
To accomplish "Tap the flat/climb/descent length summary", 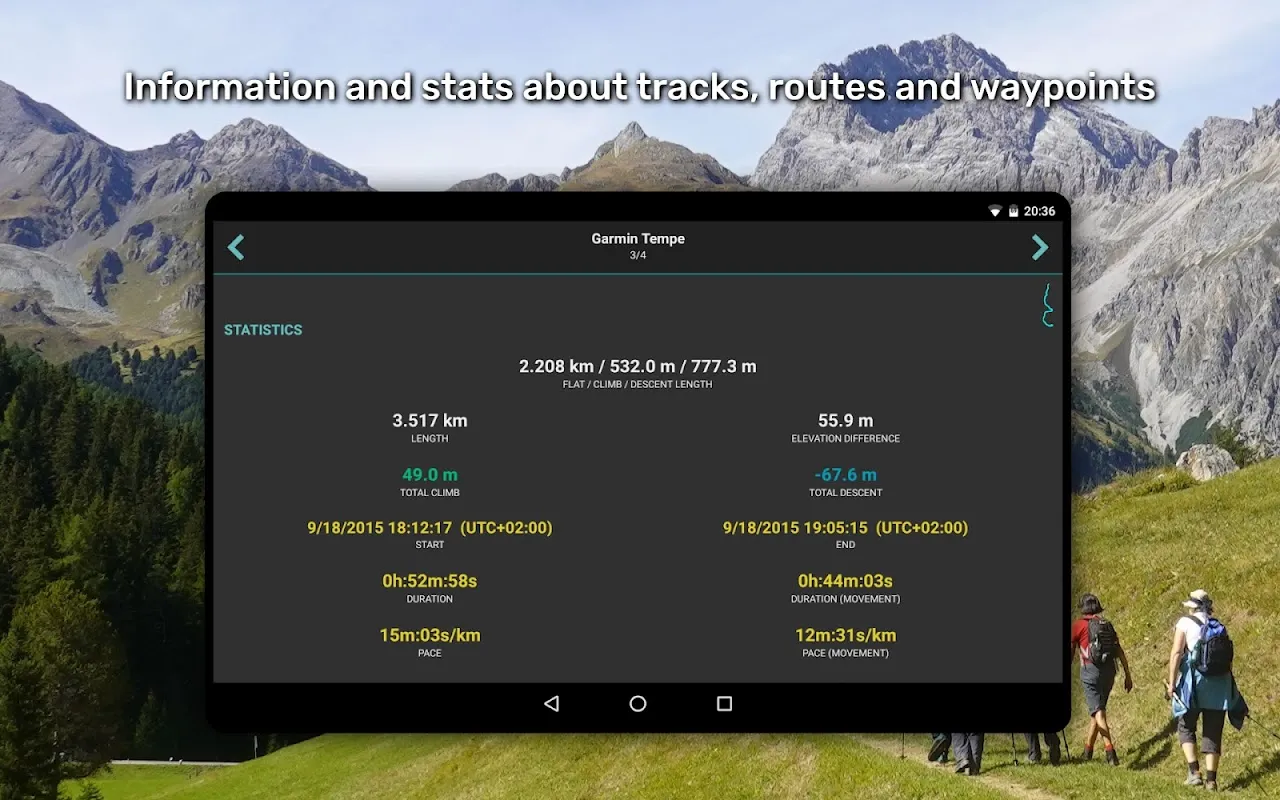I will coord(638,367).
